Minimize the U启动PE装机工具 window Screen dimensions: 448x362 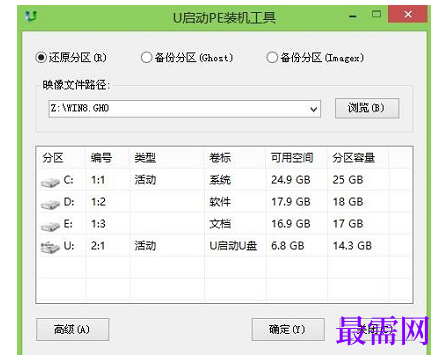353,16
